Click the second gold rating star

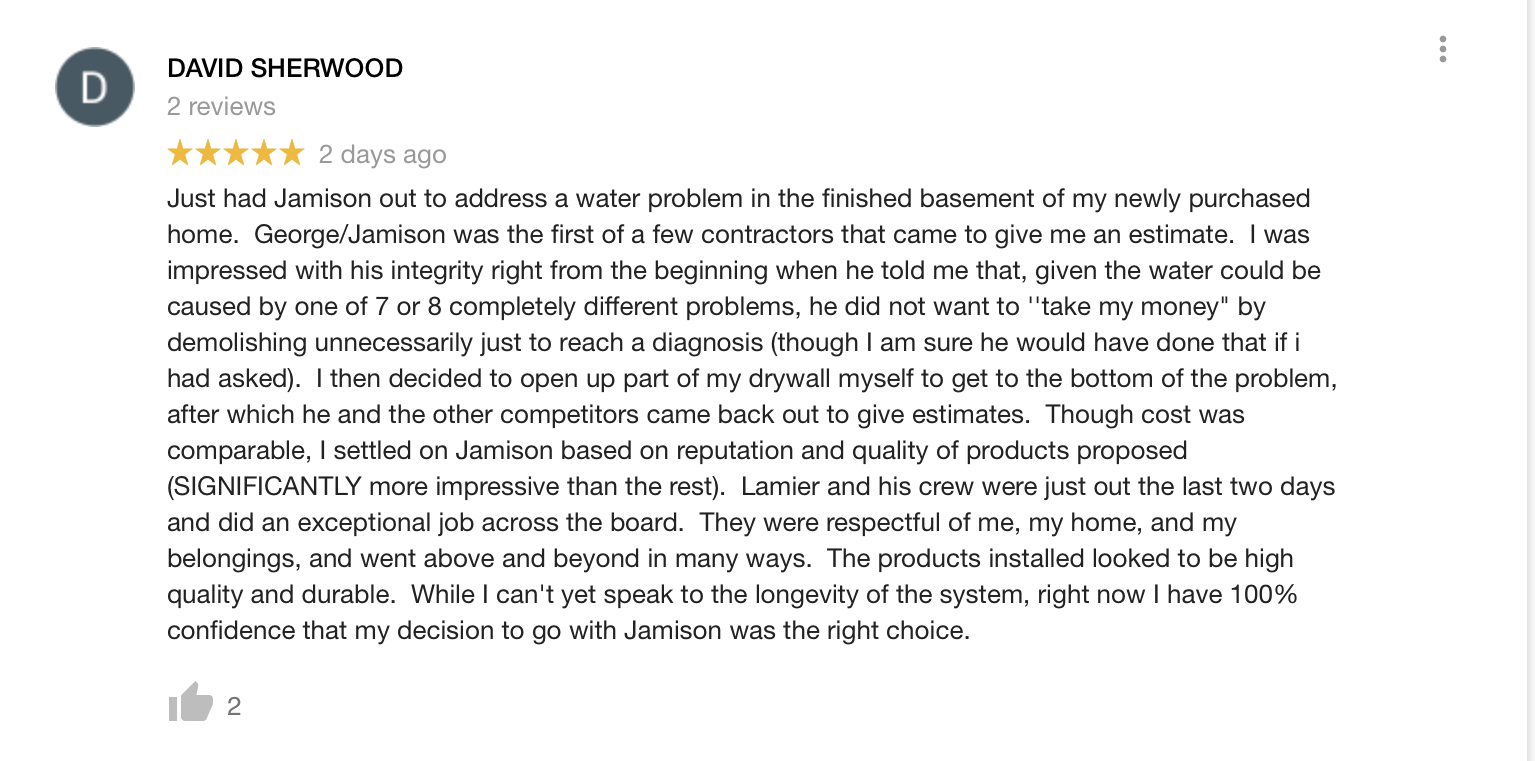click(208, 154)
